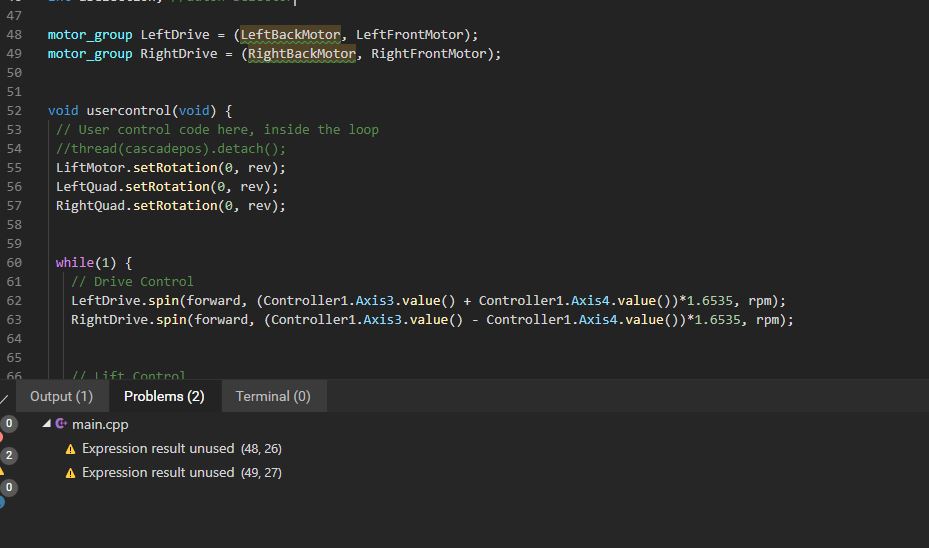Select the Problems (2) tab
The width and height of the screenshot is (929, 548).
[x=164, y=396]
